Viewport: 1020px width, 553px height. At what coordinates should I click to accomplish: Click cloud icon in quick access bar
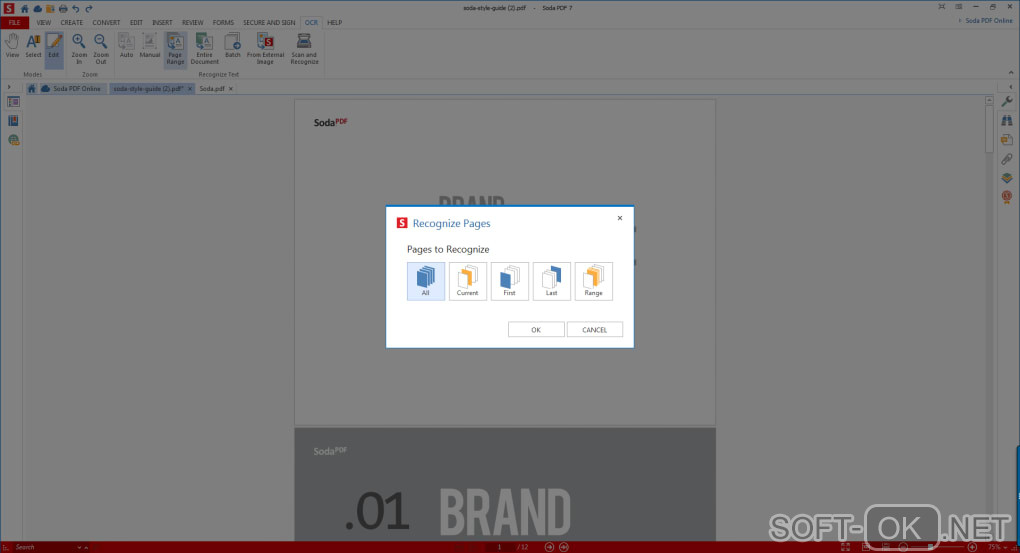[x=38, y=8]
